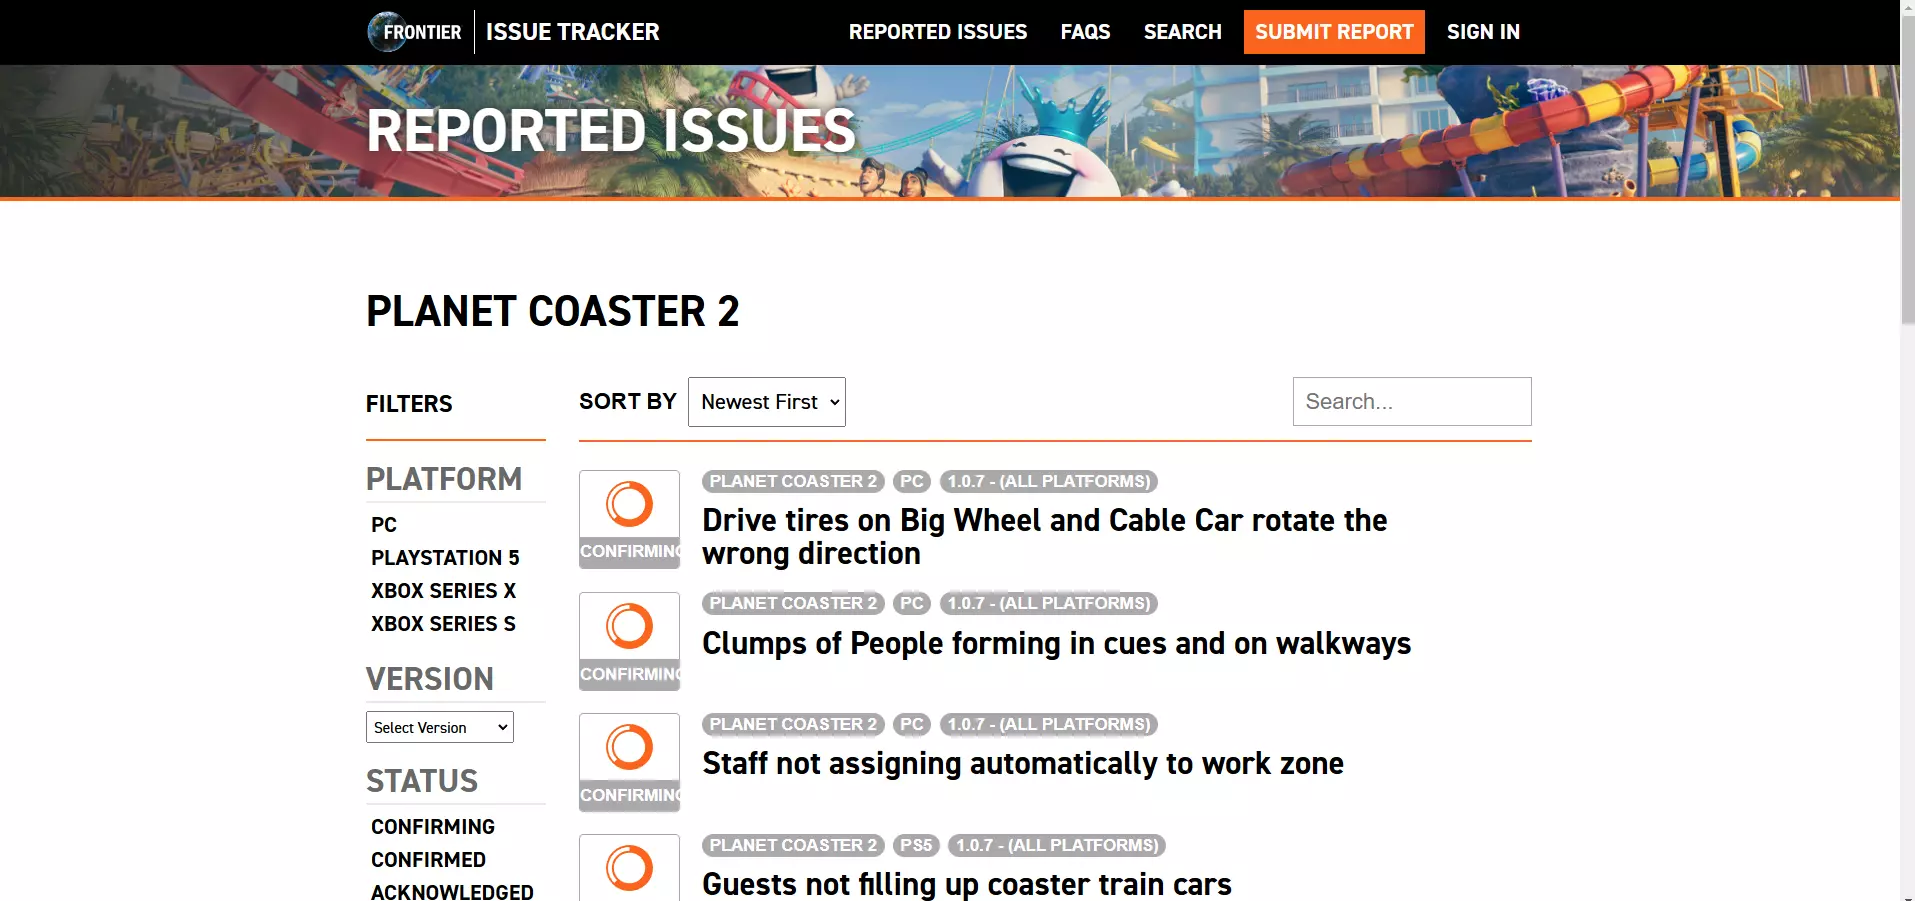Image resolution: width=1915 pixels, height=901 pixels.
Task: Click the PC tag on Drive tires issue
Action: [912, 481]
